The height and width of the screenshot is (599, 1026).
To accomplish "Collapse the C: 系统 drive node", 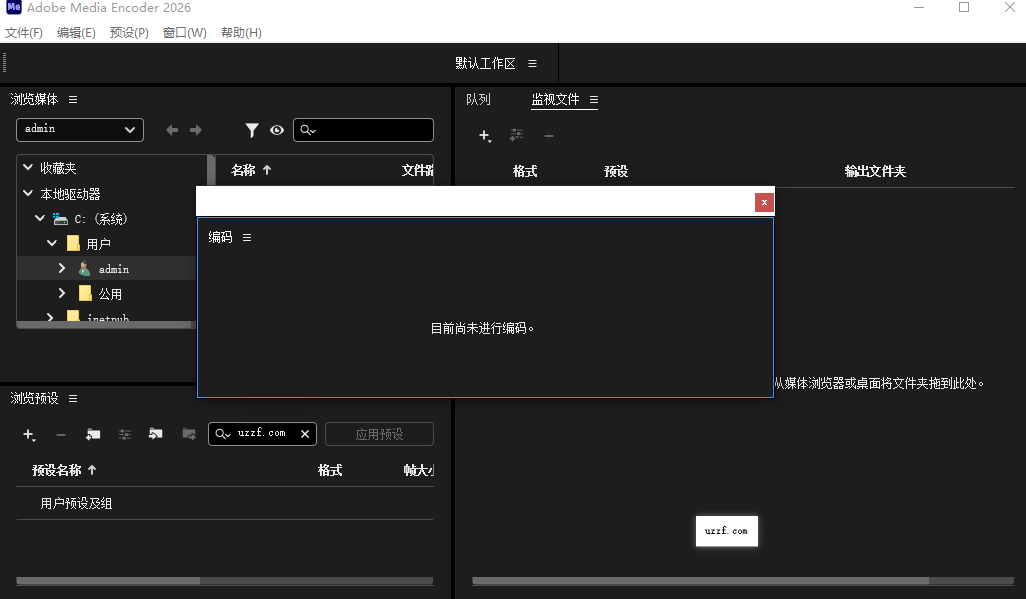I will pos(40,218).
